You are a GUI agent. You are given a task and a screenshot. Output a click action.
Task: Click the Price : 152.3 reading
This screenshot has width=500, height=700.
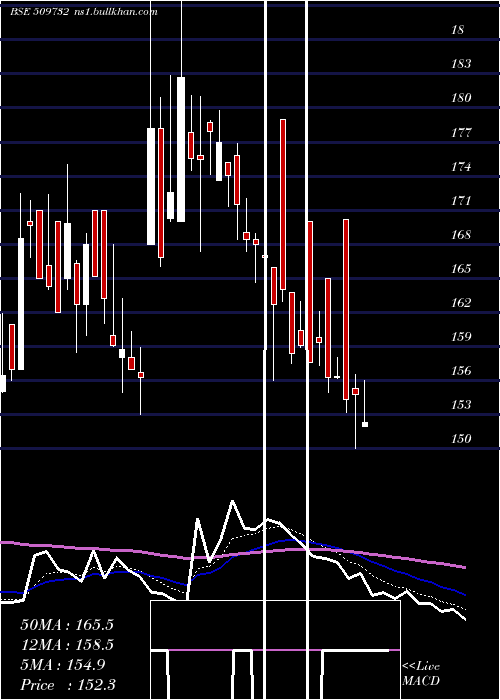[x=68, y=685]
